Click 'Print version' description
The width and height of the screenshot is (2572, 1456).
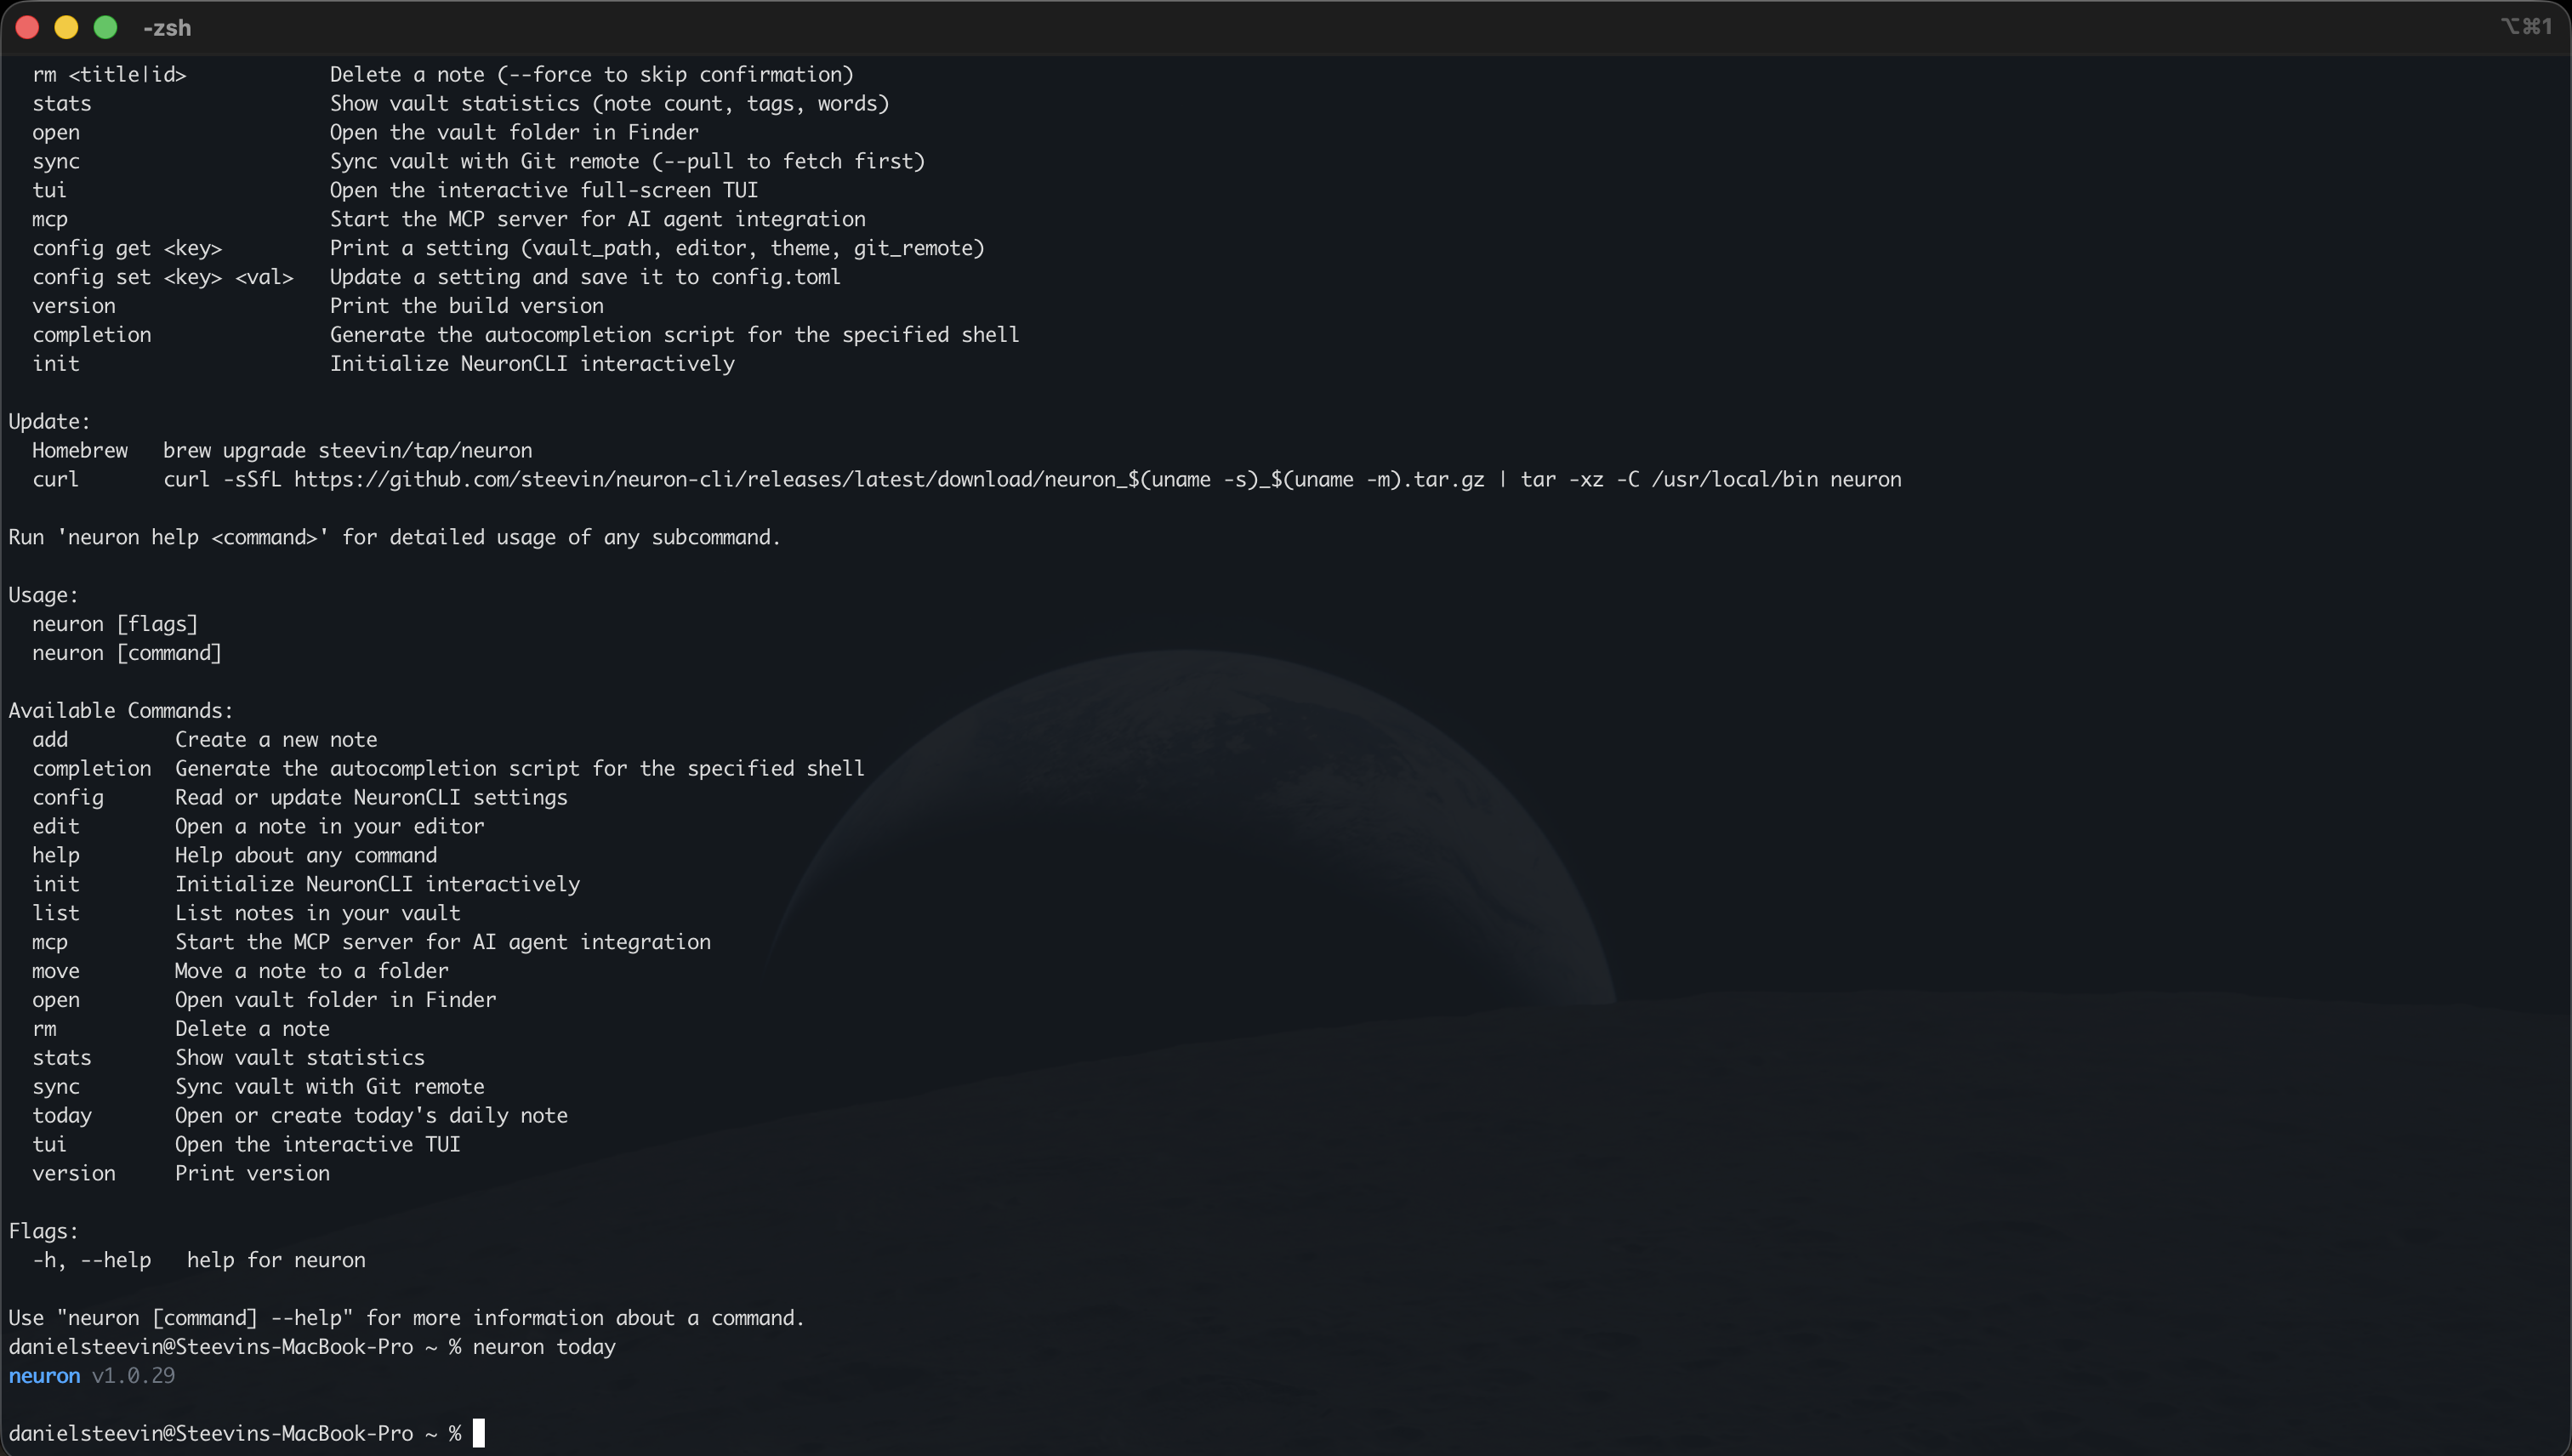click(x=252, y=1174)
